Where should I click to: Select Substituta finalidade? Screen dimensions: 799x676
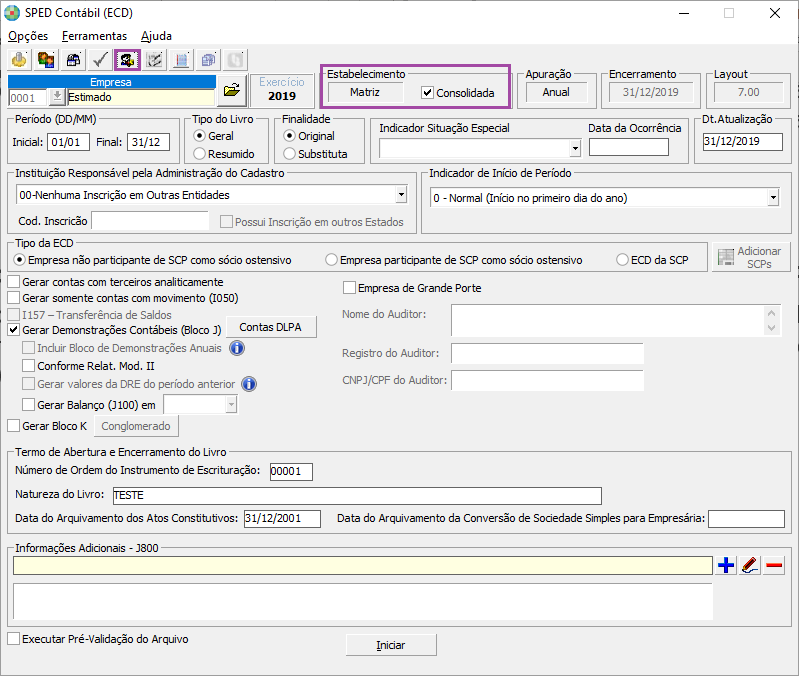coord(289,154)
